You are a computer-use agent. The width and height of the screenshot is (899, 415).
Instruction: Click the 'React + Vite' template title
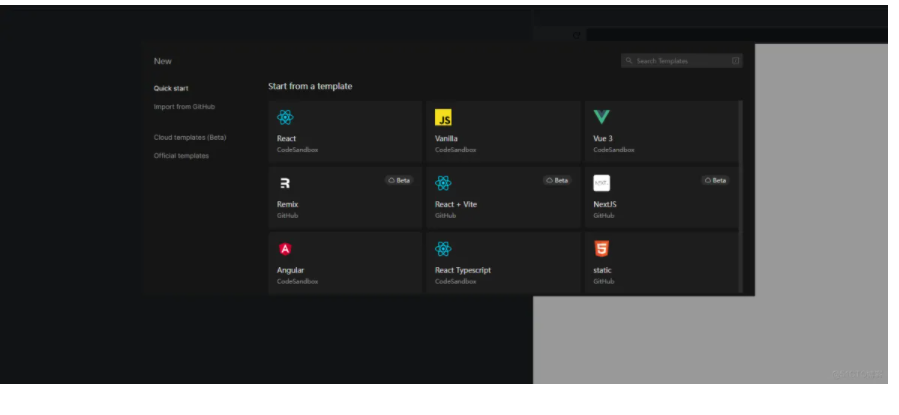coord(456,205)
